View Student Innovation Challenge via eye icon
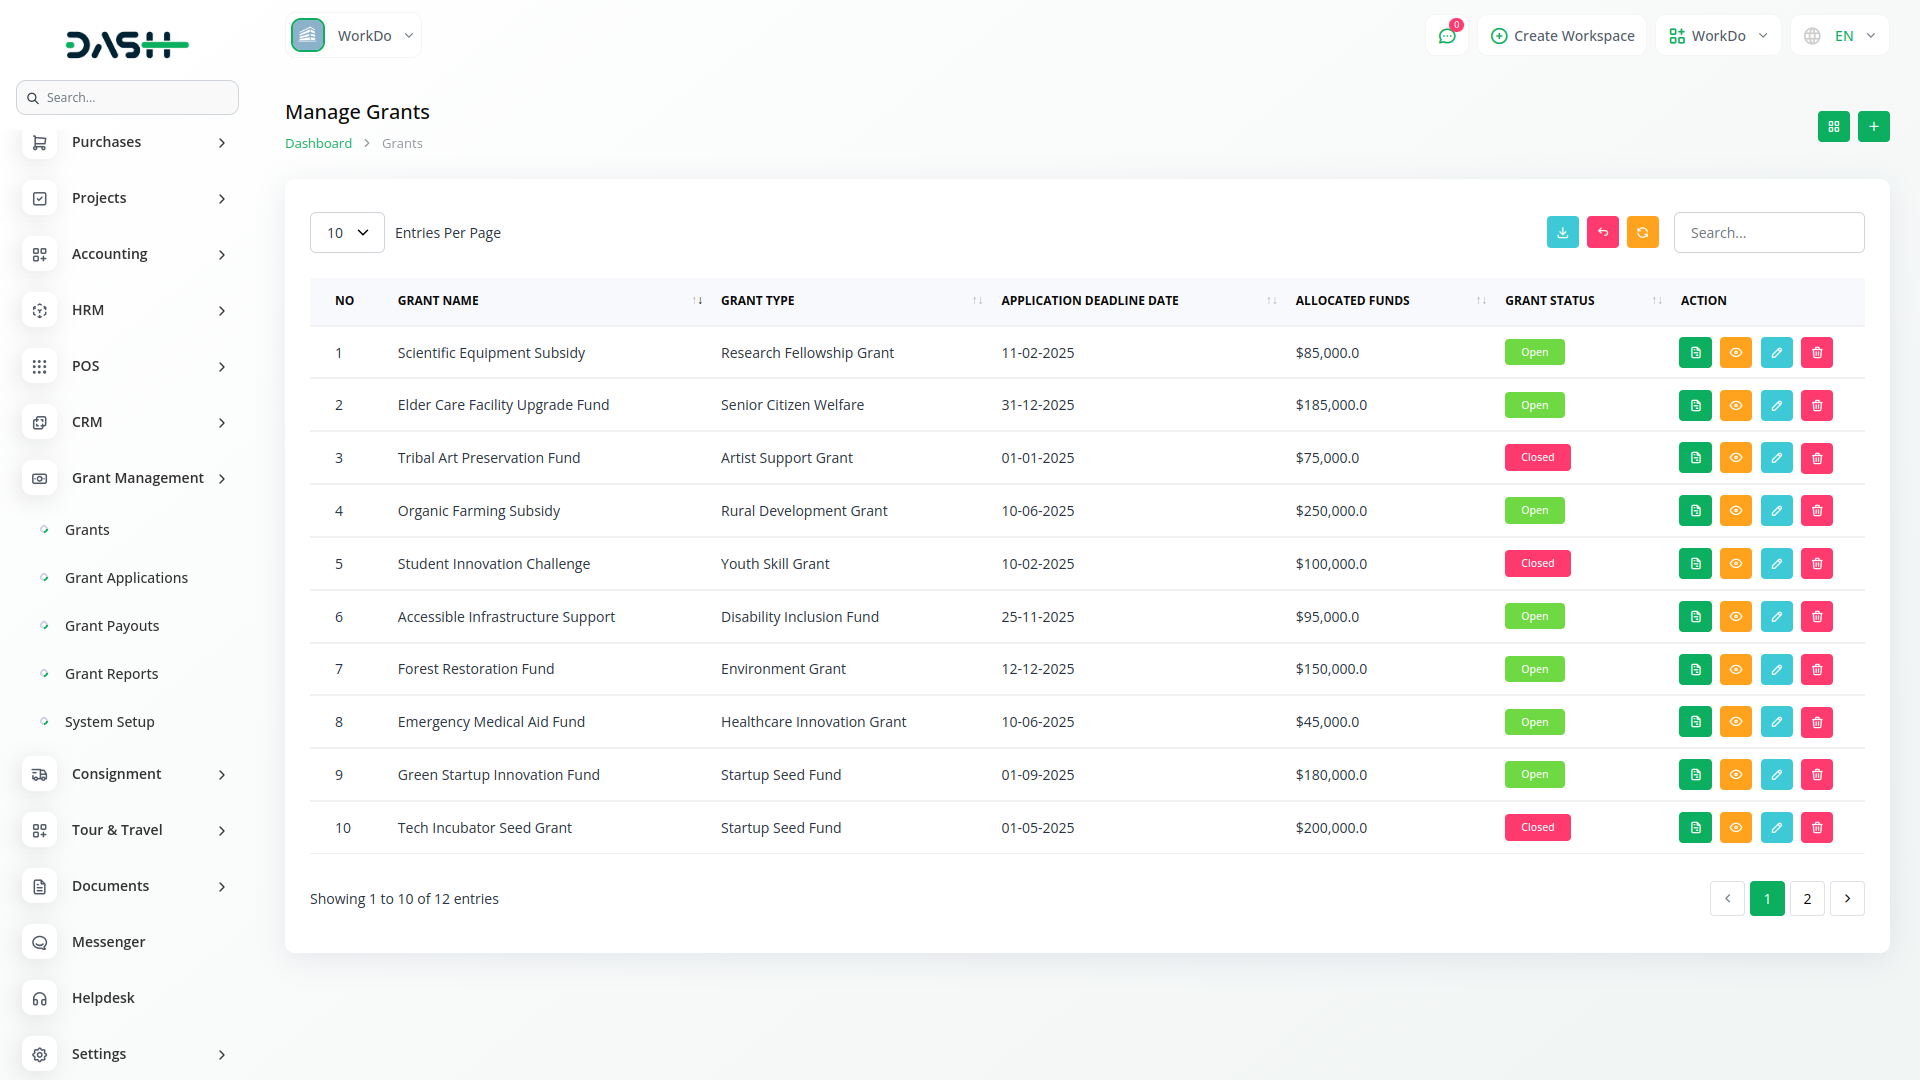This screenshot has height=1080, width=1920. 1735,564
